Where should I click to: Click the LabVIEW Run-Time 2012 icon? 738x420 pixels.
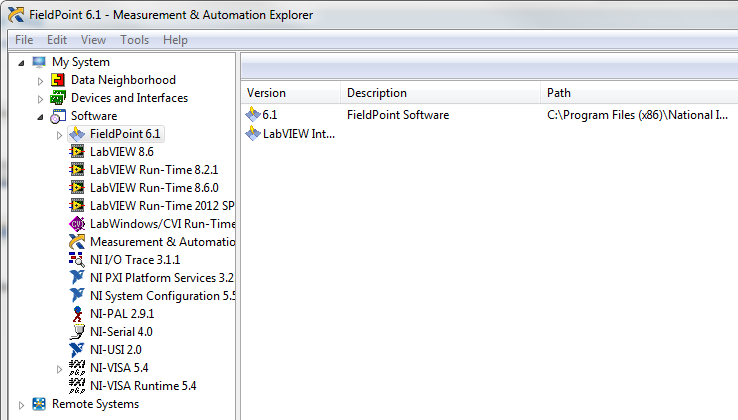[77, 206]
